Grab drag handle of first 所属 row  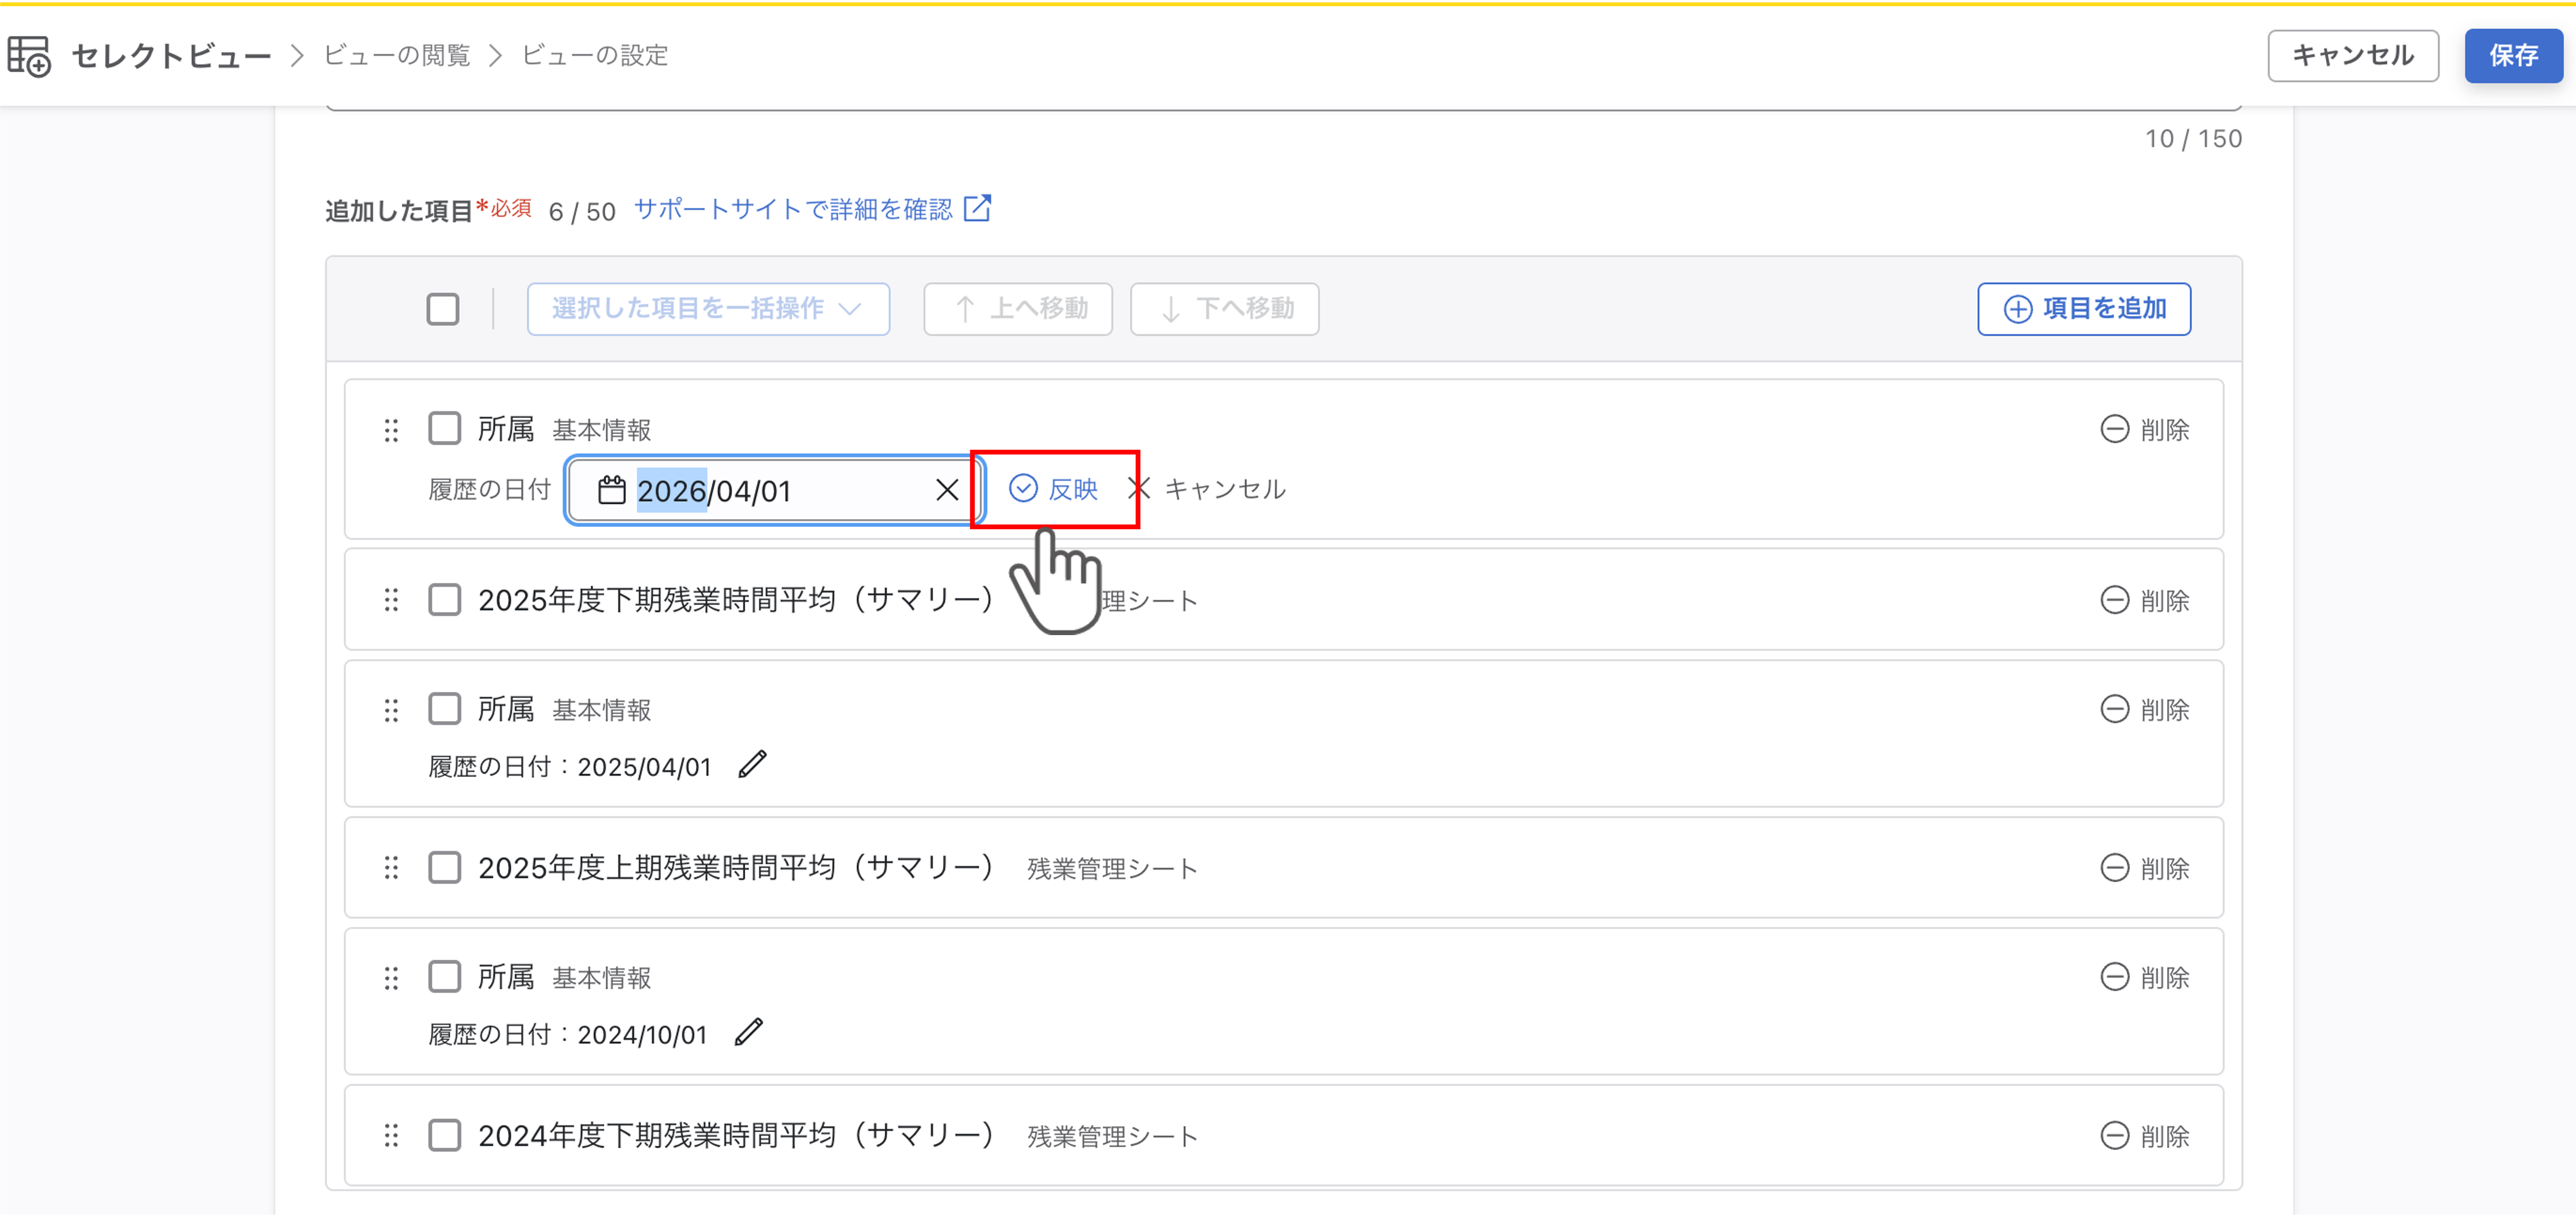click(x=391, y=430)
